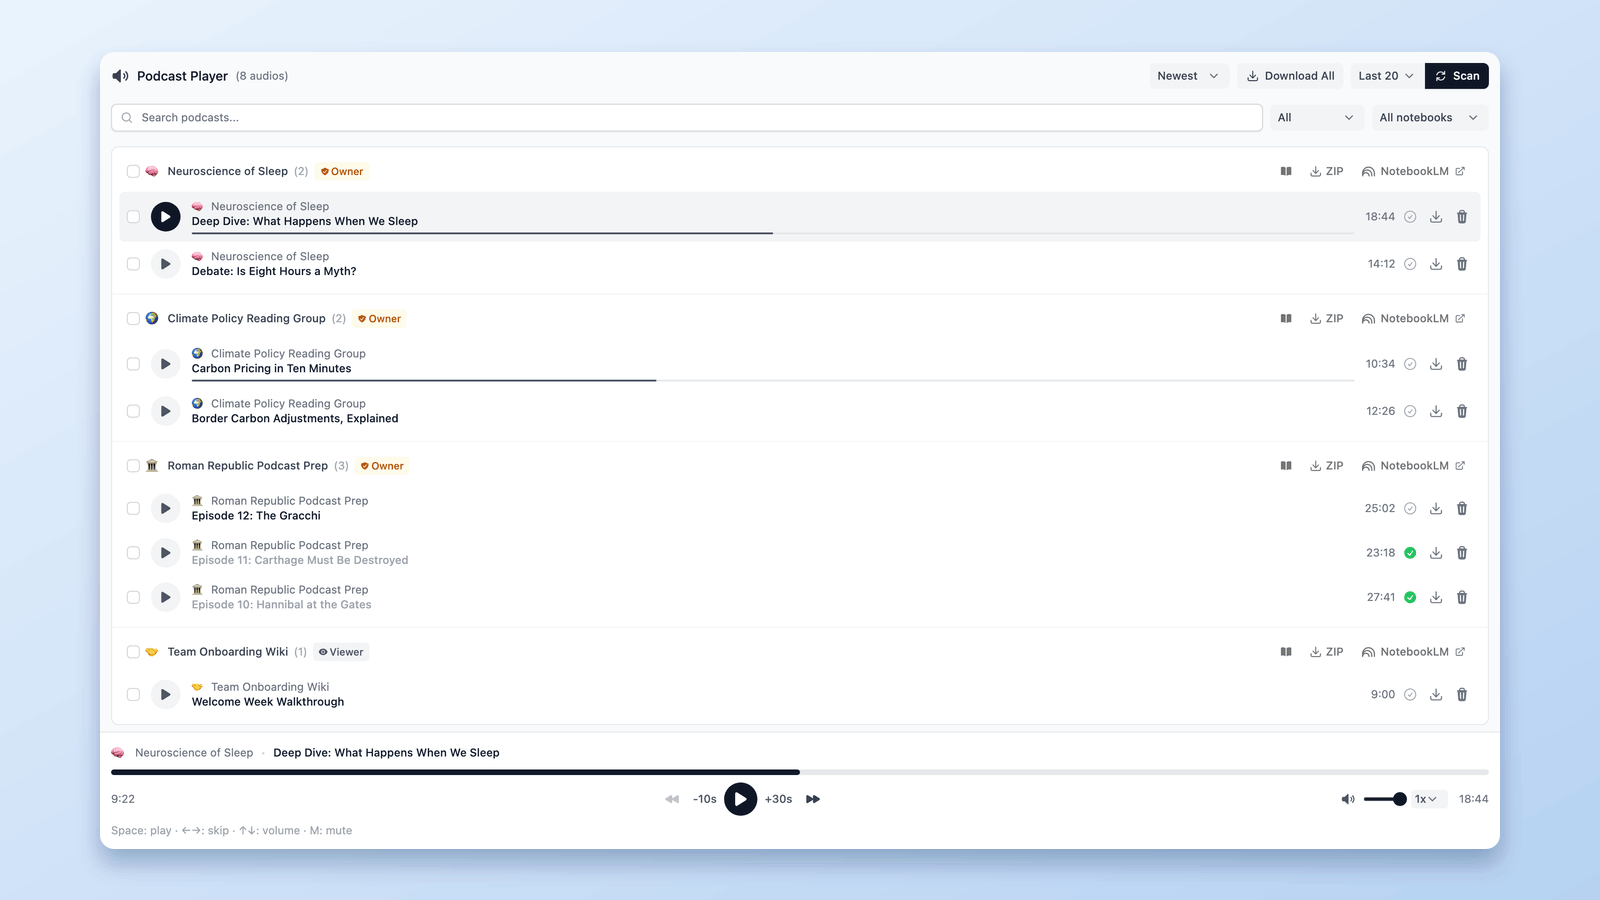Screen dimensions: 1600x900
Task: Download ZIP for Climate Policy Reading Group
Action: 1327,318
